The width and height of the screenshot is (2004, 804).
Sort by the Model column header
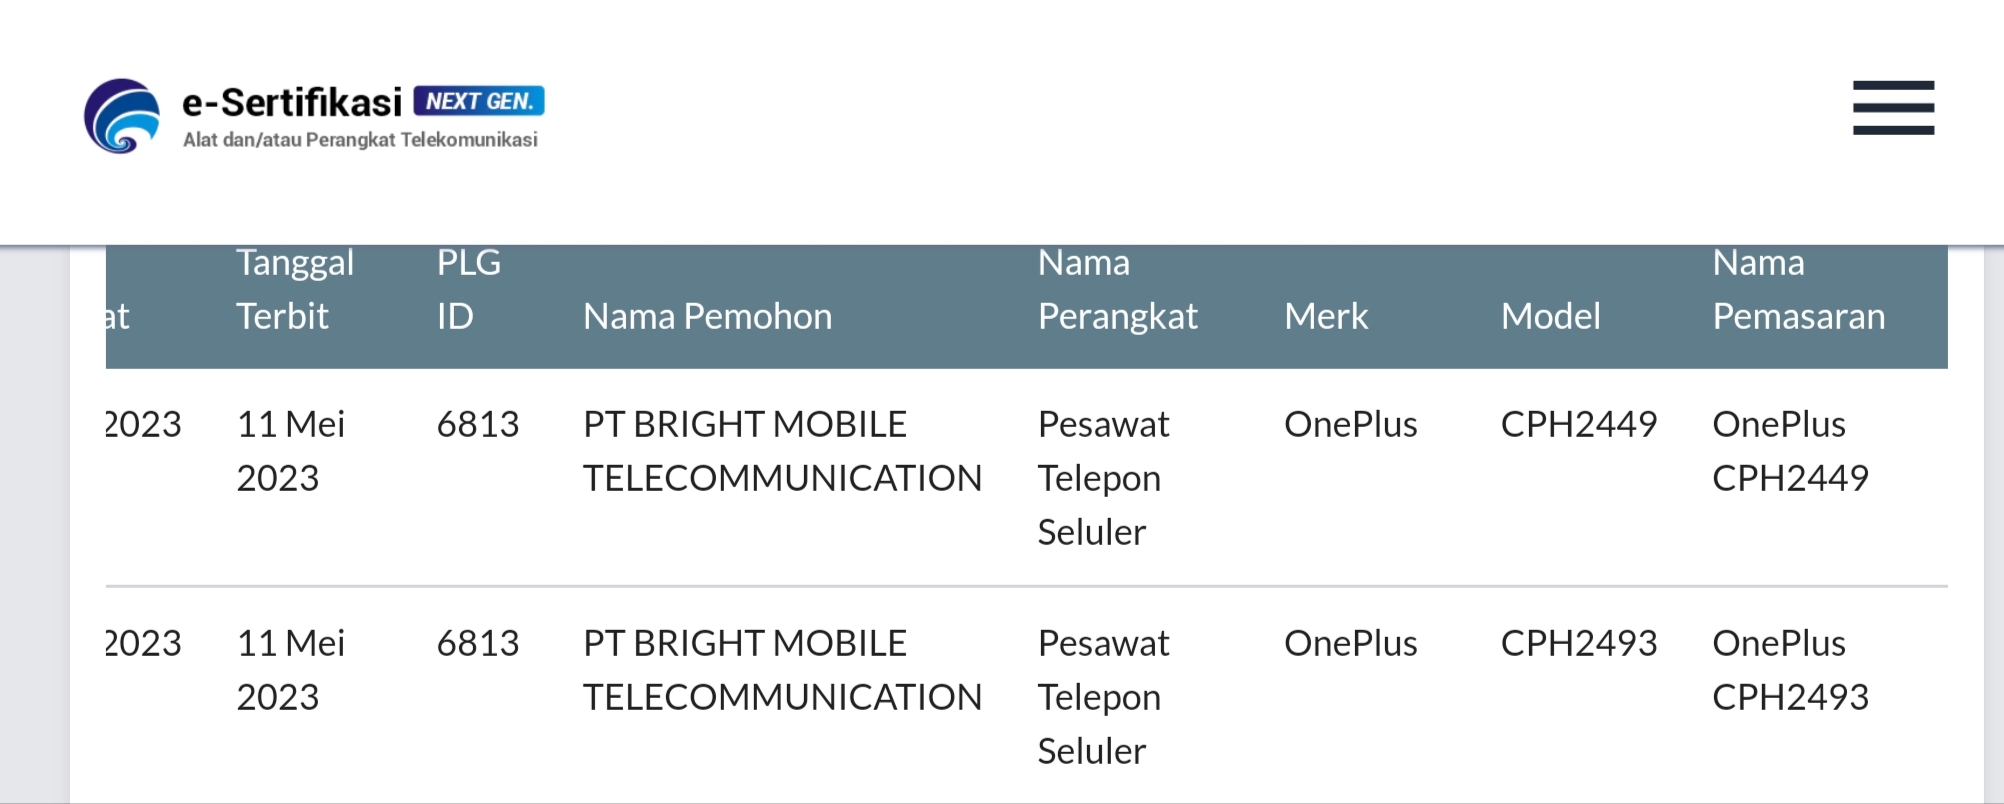(1550, 316)
